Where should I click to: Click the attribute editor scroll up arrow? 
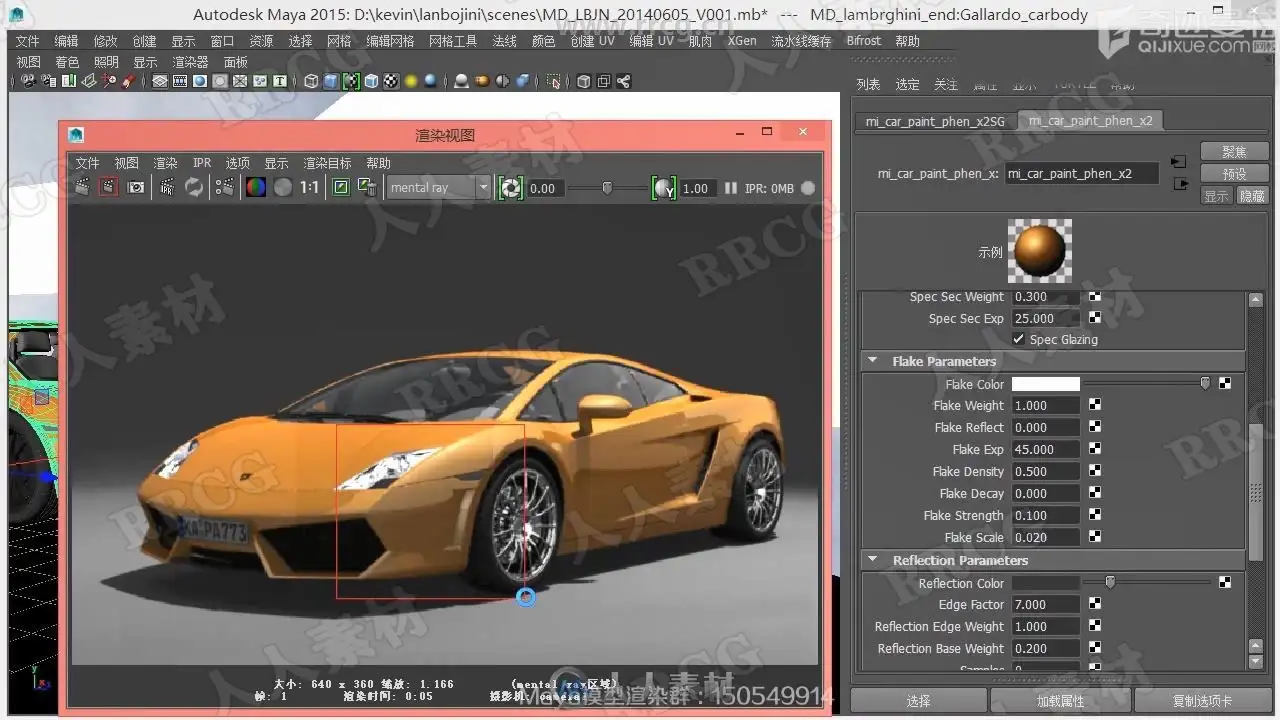pyautogui.click(x=1256, y=300)
